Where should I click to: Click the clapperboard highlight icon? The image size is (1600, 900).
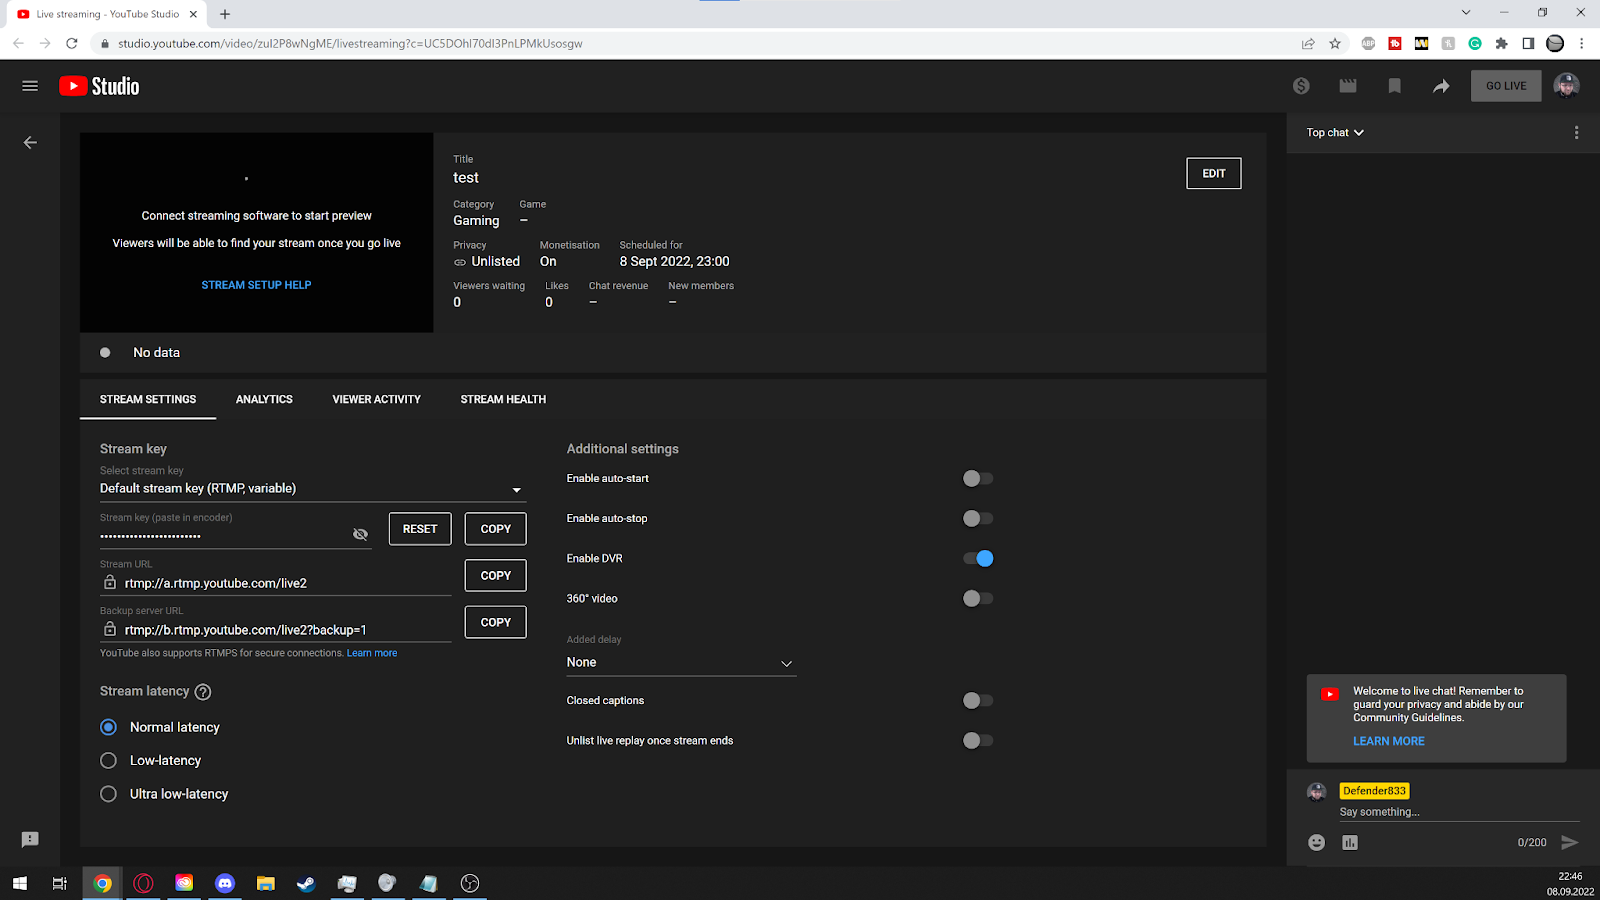[1348, 86]
